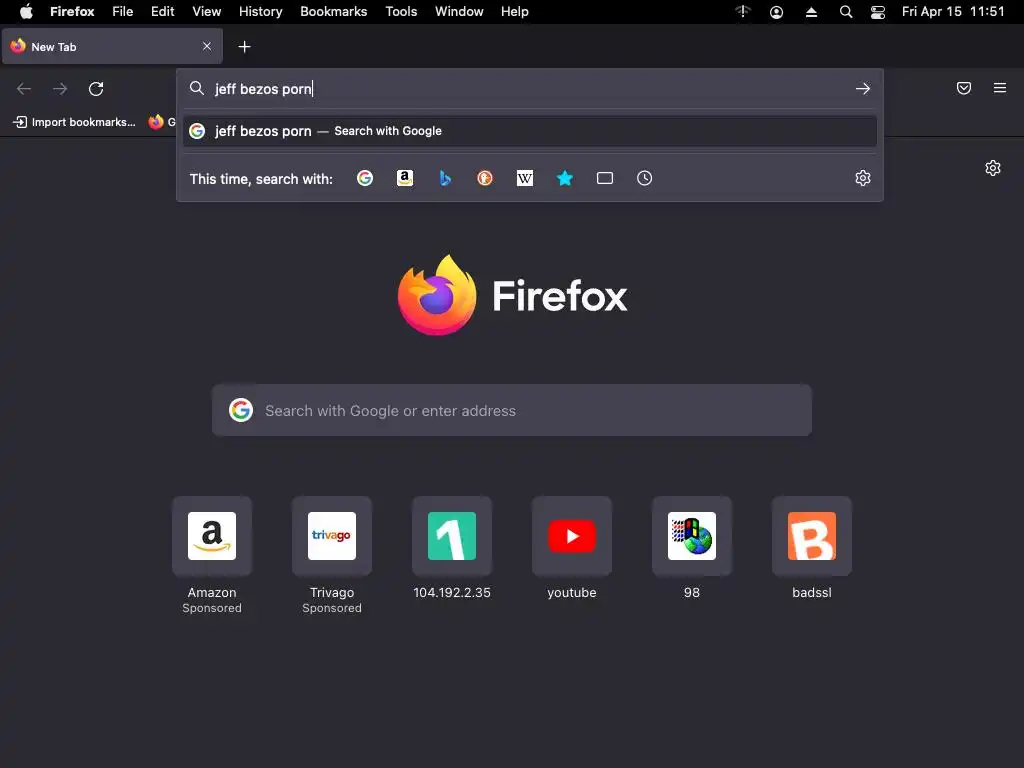Focus the Search with Google page field
1024x768 pixels.
pos(512,410)
